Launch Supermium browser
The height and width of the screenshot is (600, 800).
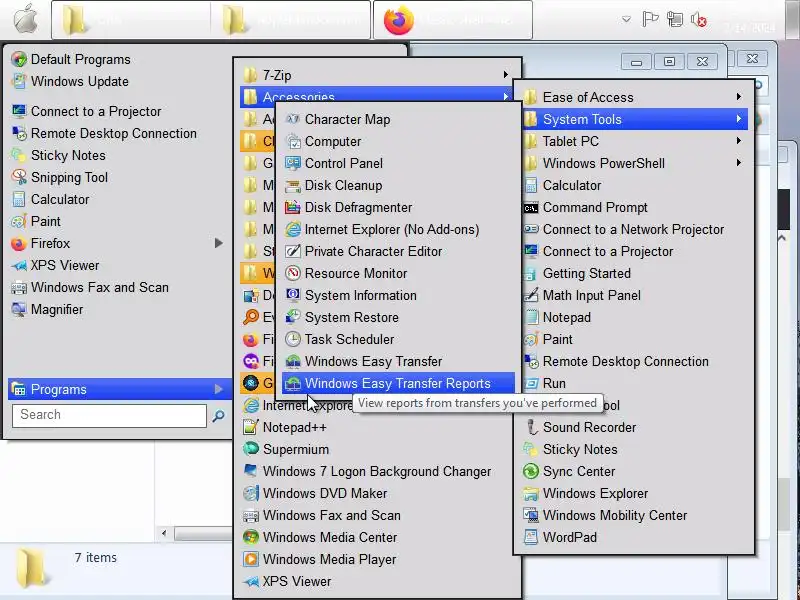tap(378, 449)
